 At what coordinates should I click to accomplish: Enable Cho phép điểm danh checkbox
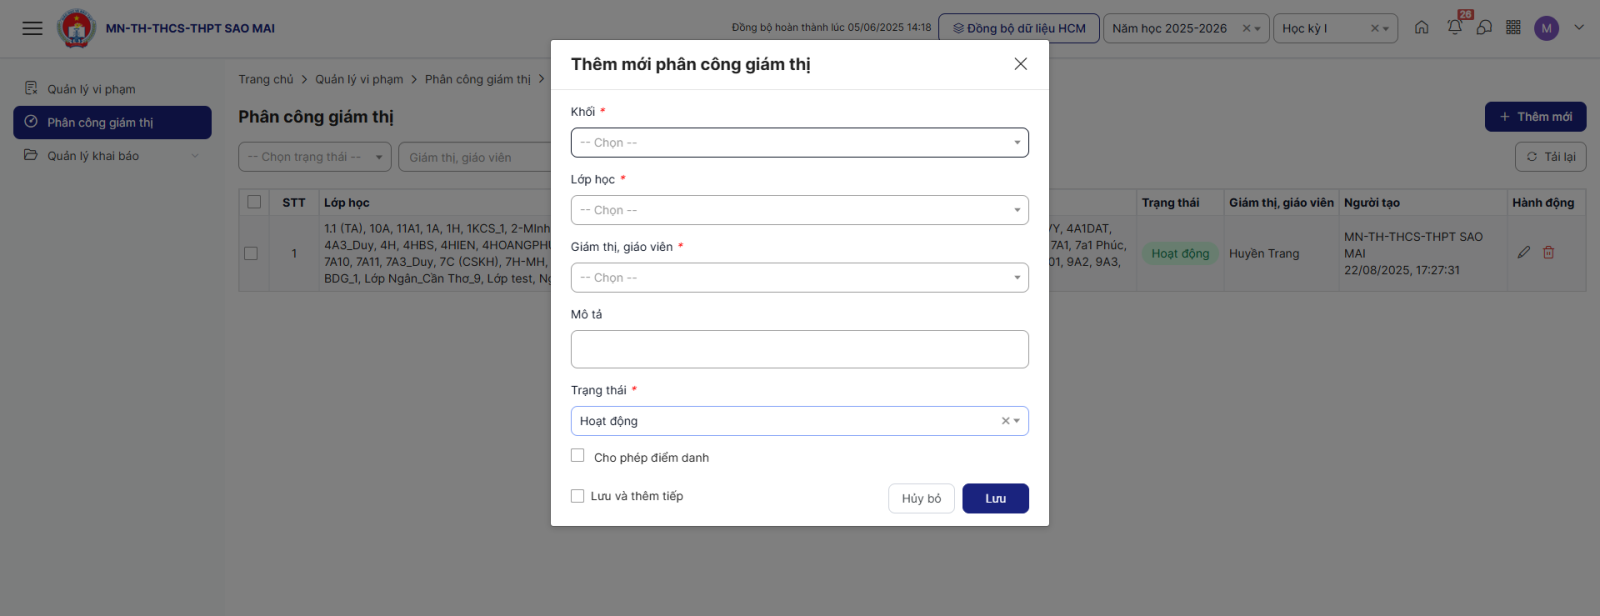point(578,456)
